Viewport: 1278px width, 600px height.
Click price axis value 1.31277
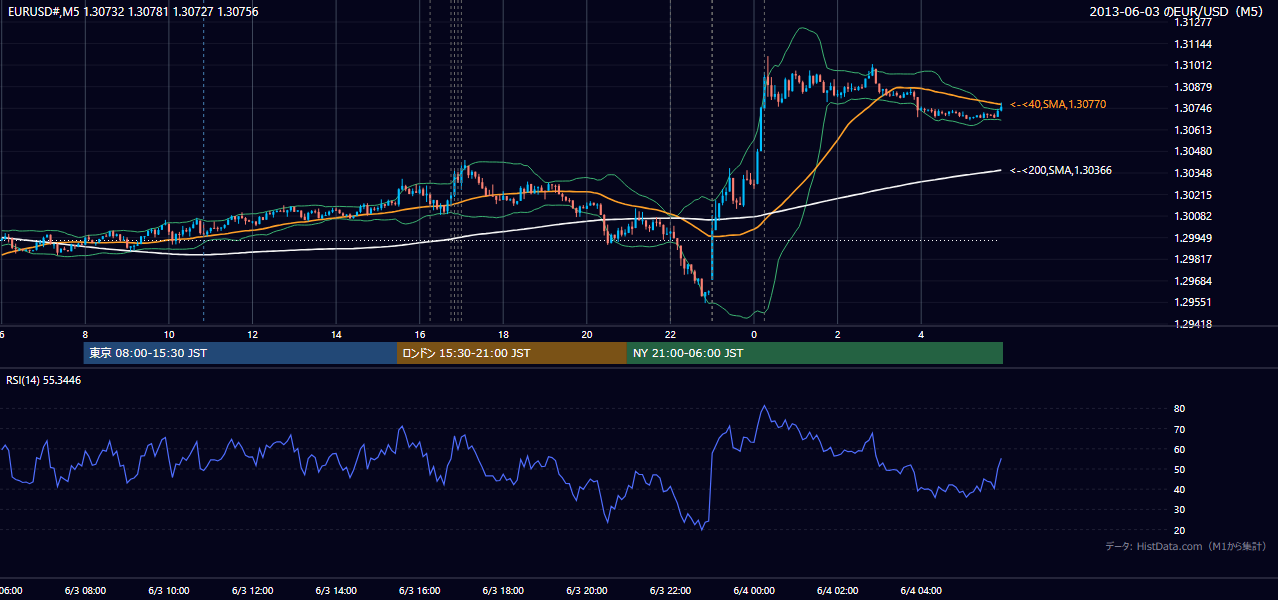point(1193,22)
